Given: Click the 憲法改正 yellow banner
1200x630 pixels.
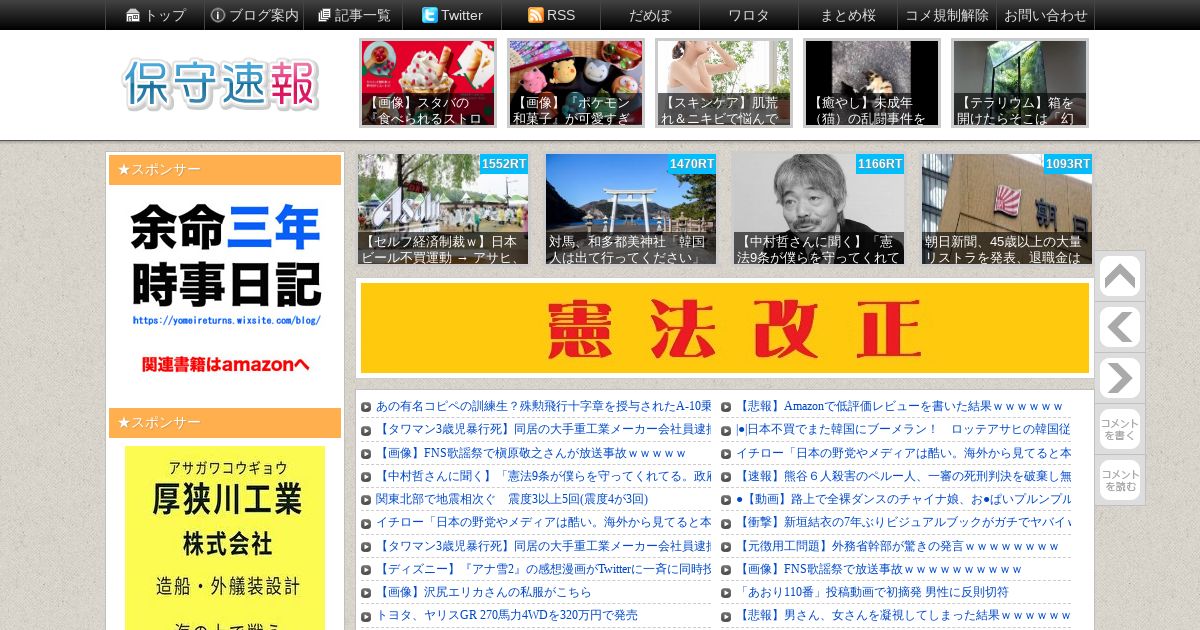Looking at the screenshot, I should tap(725, 328).
